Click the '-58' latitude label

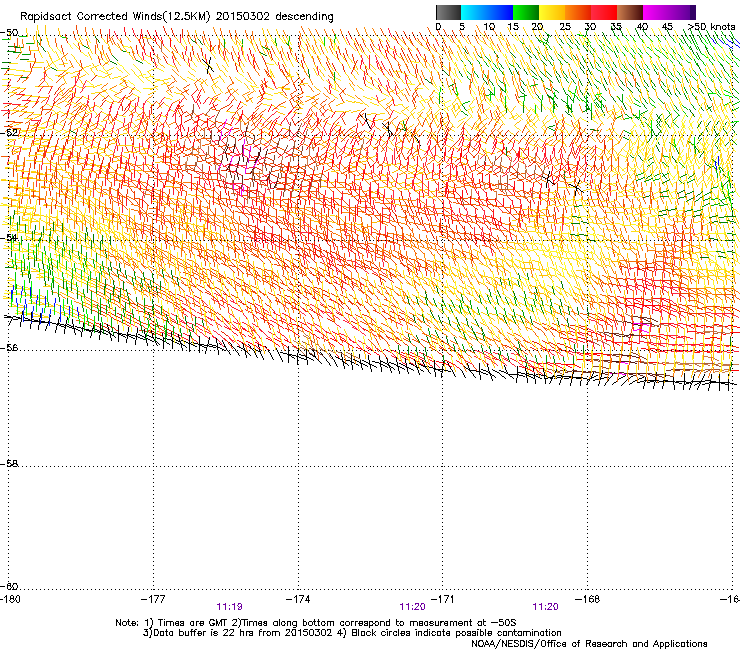coord(9,464)
